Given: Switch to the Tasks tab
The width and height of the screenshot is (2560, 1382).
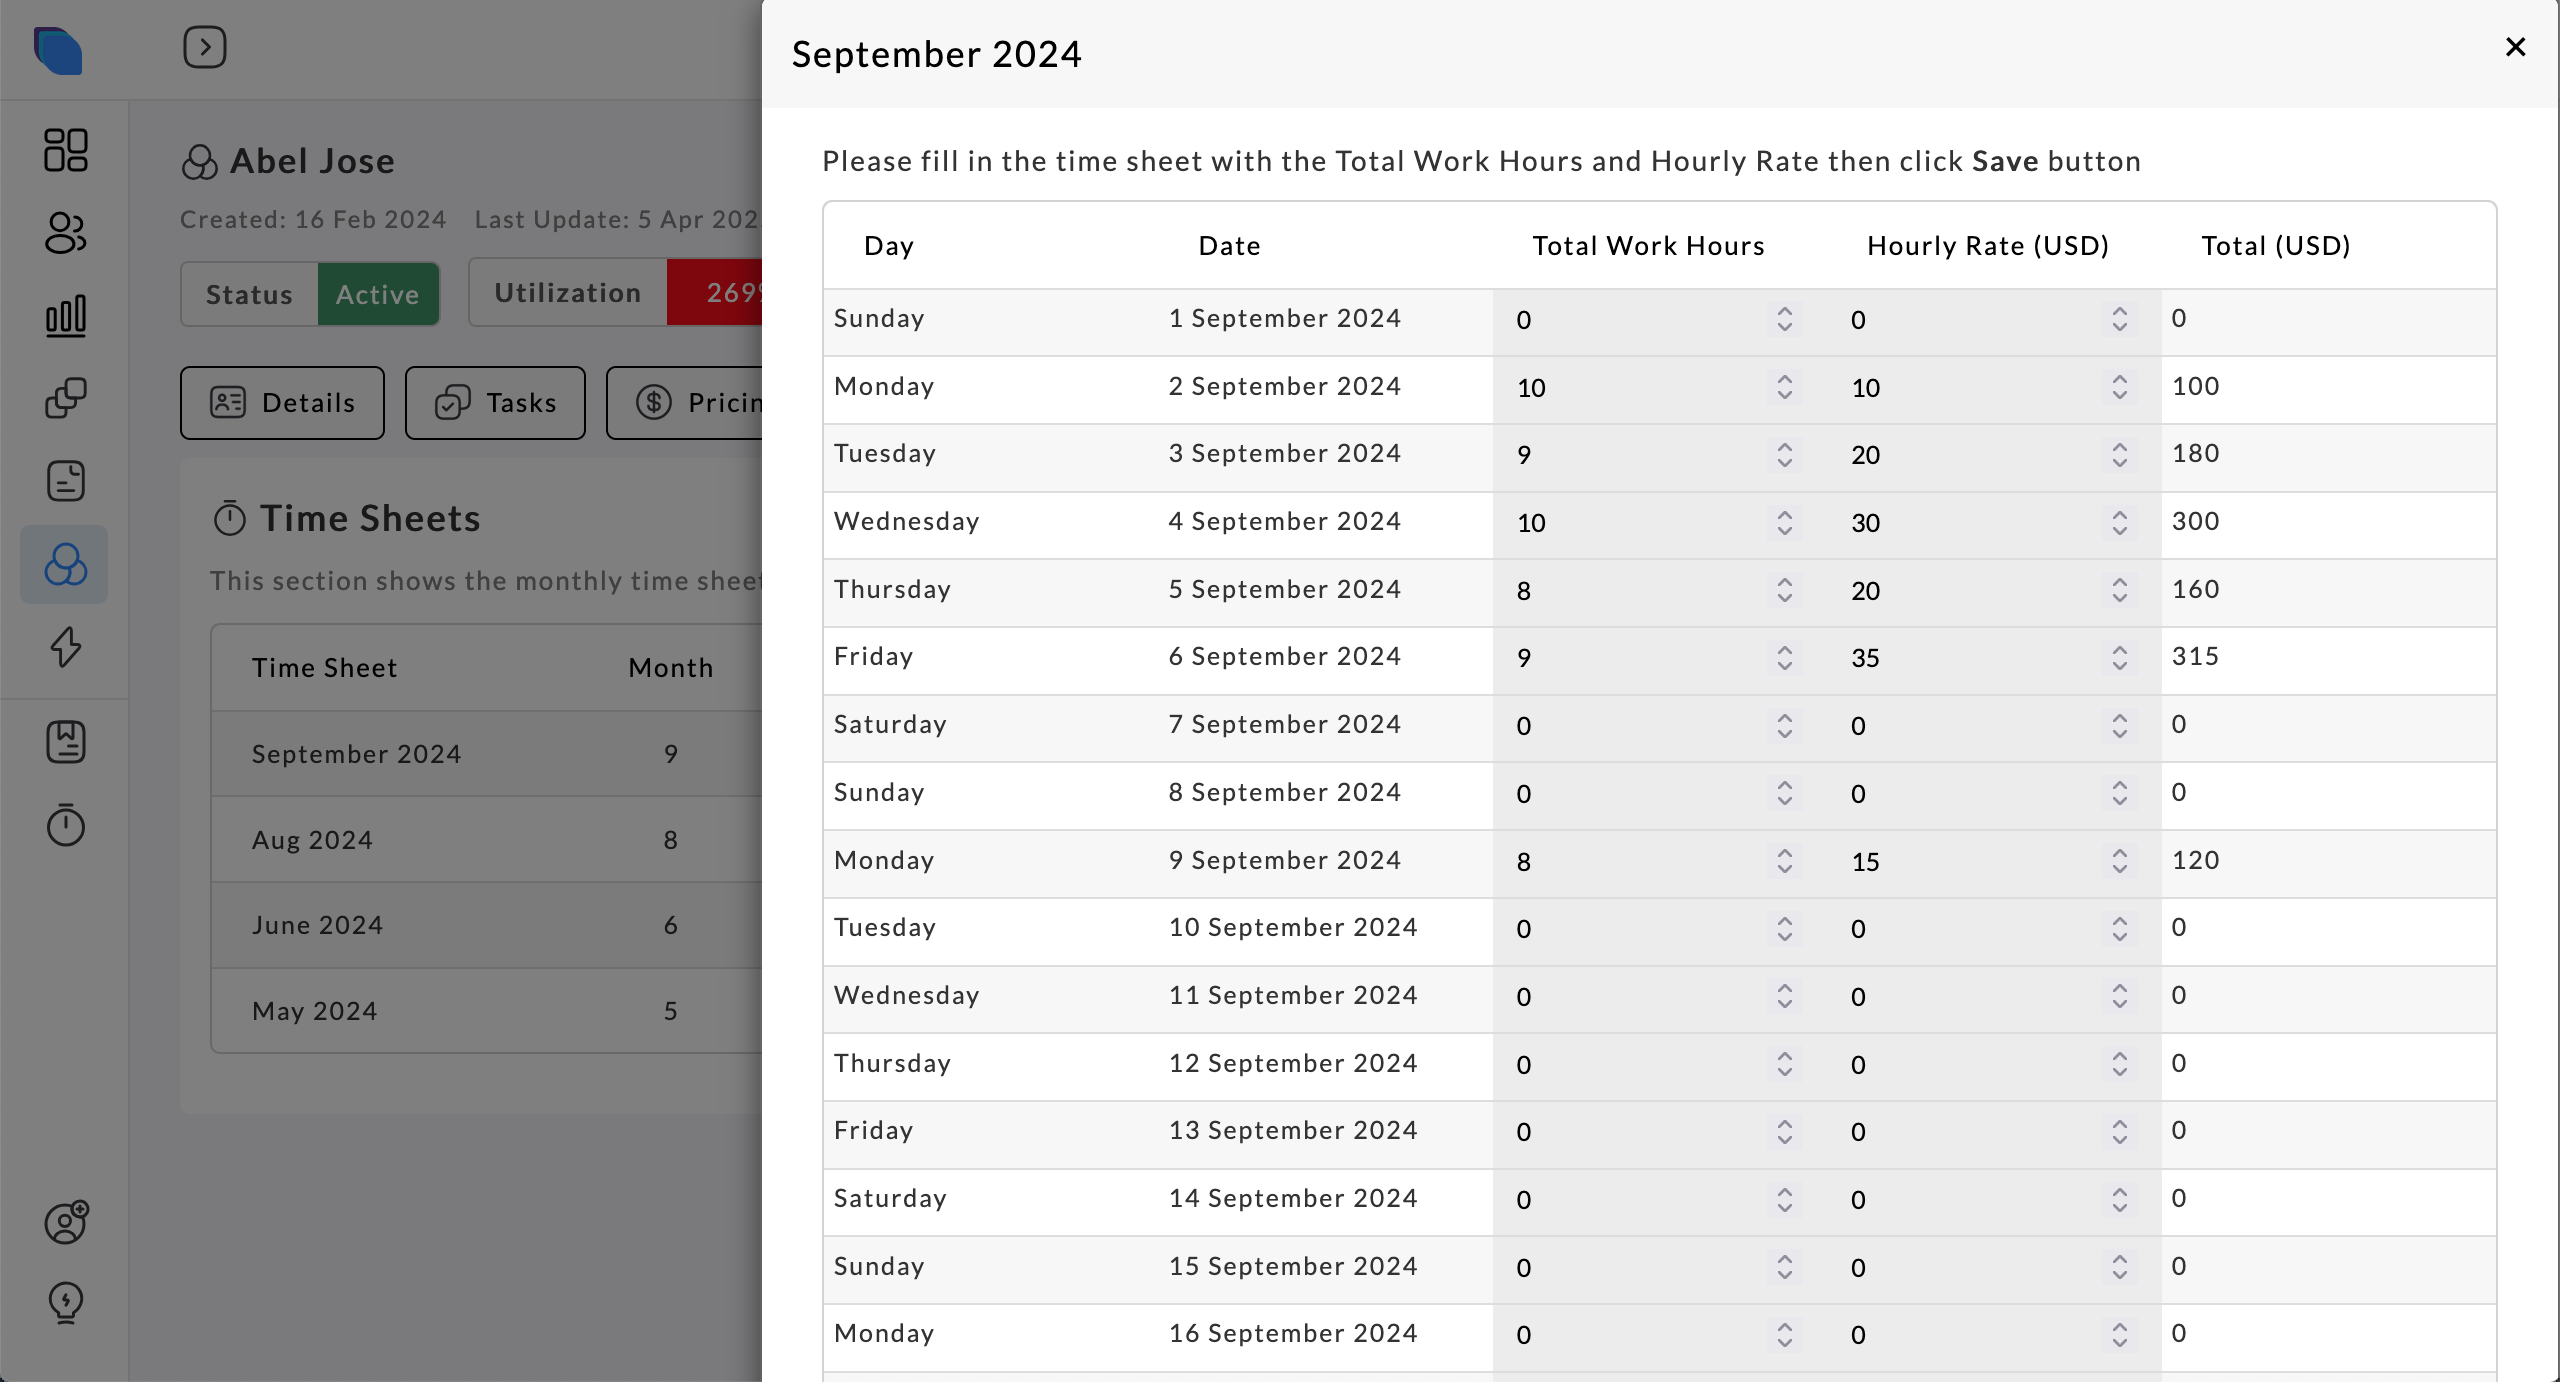Looking at the screenshot, I should tap(495, 403).
